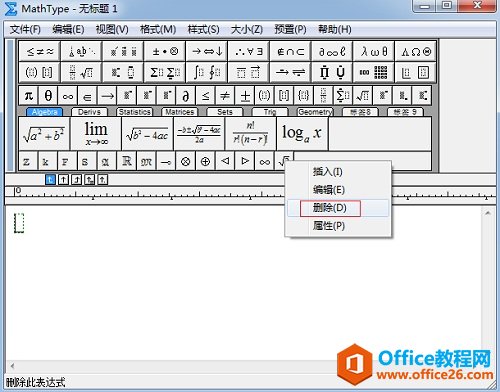Insert the log base a of x expression
The width and height of the screenshot is (500, 392).
(302, 134)
